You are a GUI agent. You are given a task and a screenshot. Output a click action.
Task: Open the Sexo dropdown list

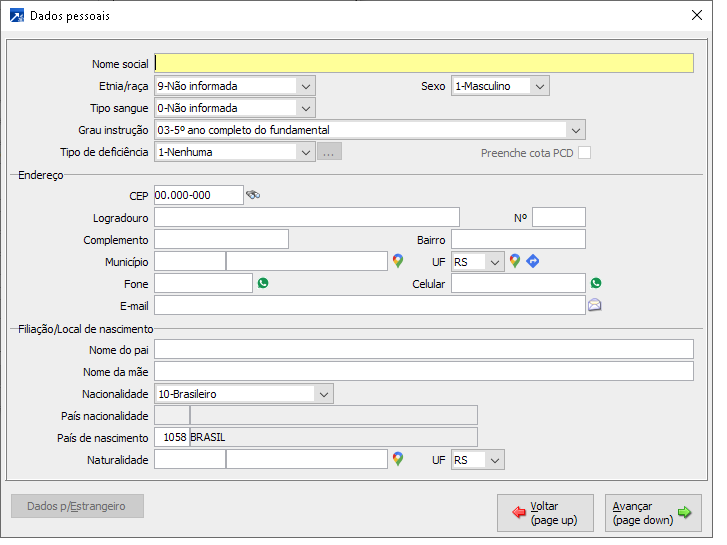click(540, 86)
